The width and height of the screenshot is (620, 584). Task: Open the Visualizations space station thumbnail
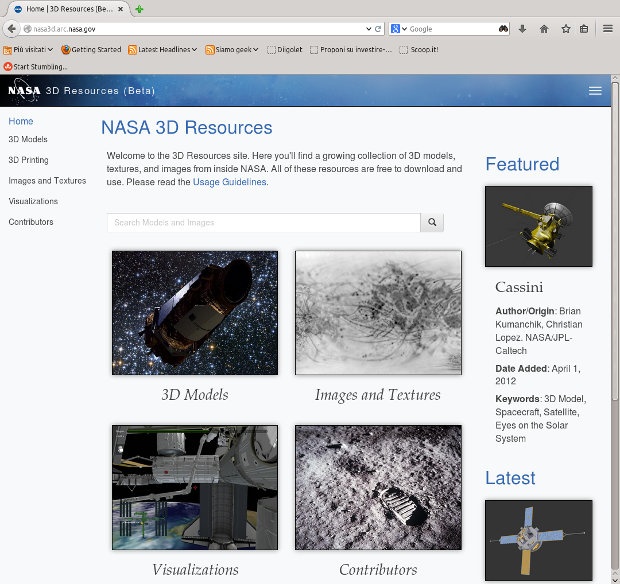195,488
